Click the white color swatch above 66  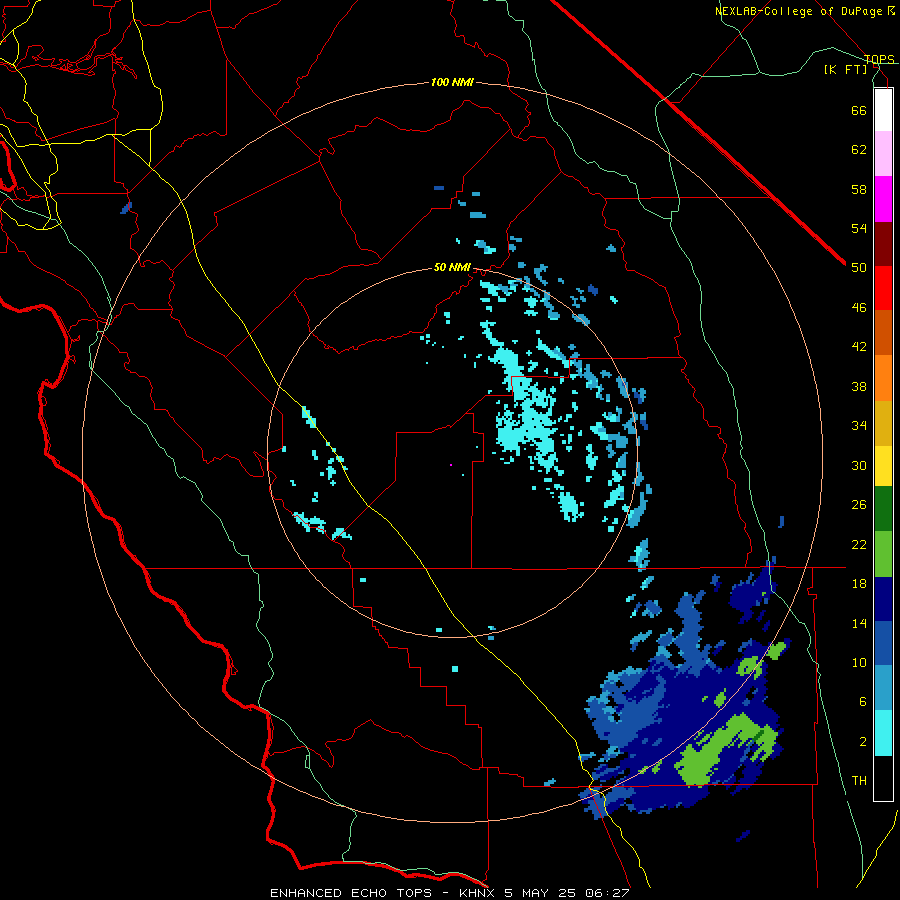point(883,110)
